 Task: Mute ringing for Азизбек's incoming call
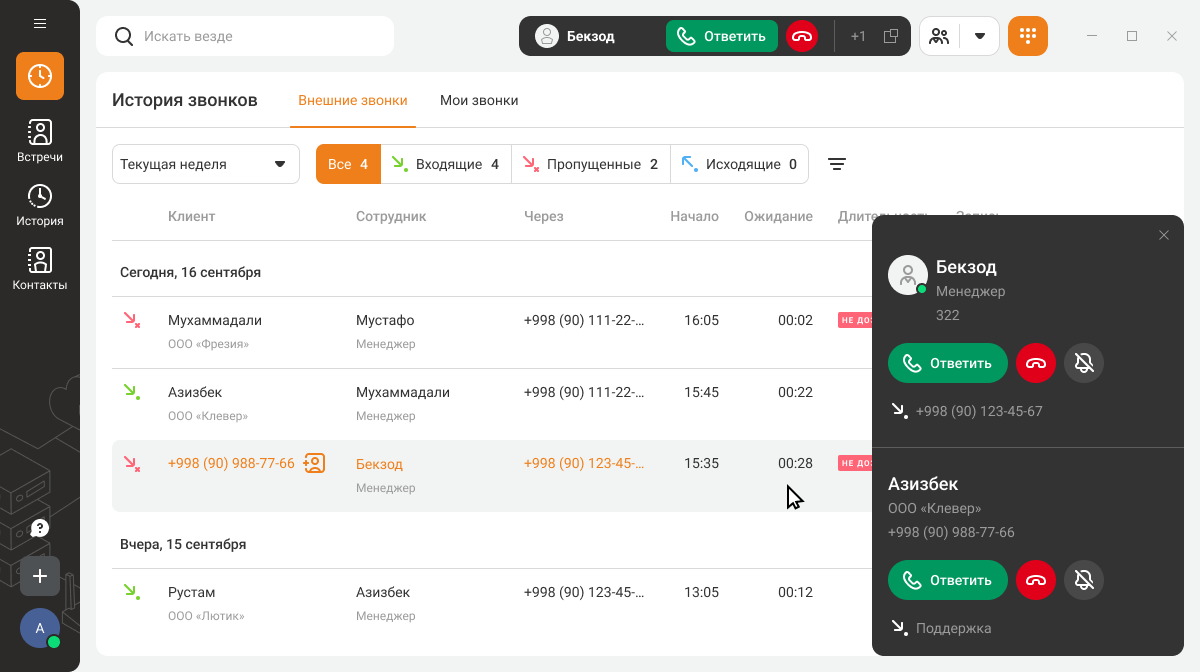click(x=1084, y=580)
